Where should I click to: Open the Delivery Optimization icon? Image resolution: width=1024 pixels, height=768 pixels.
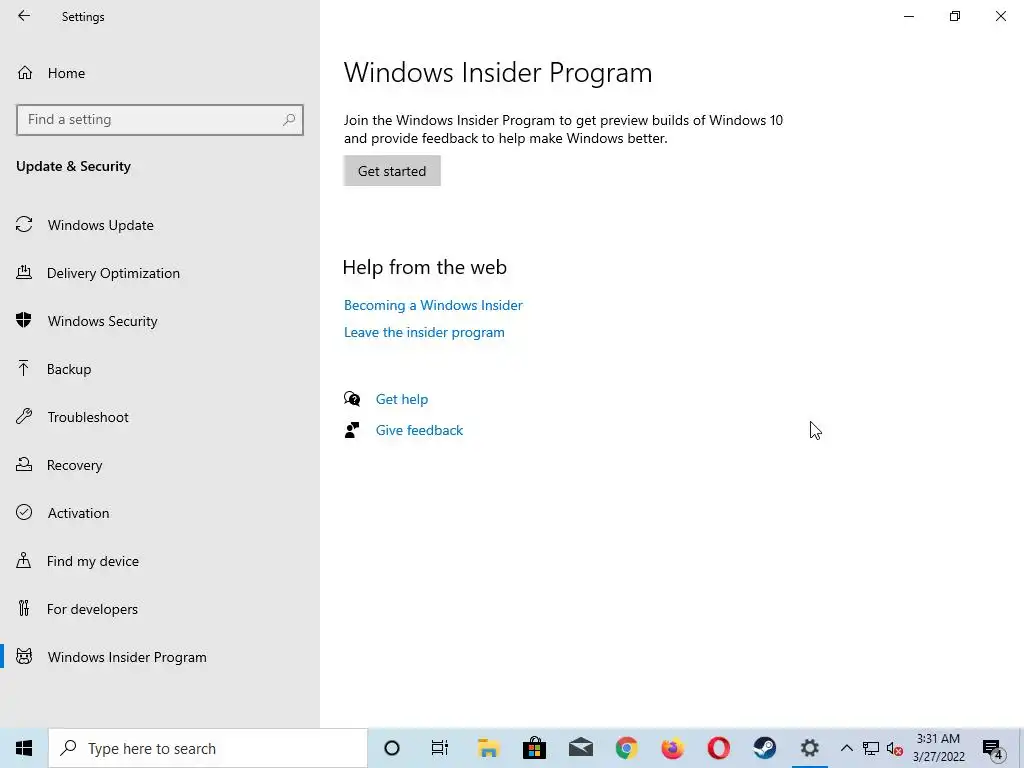click(24, 273)
